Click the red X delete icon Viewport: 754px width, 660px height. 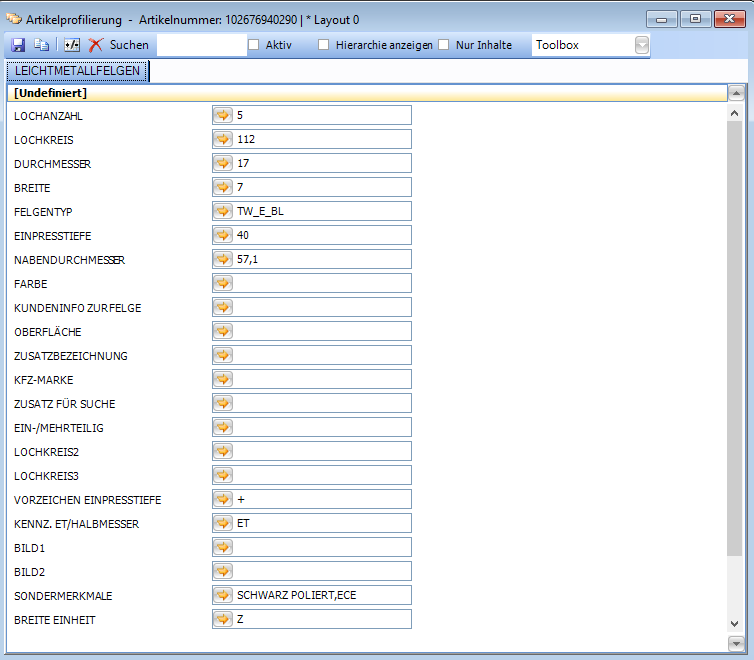tap(96, 45)
